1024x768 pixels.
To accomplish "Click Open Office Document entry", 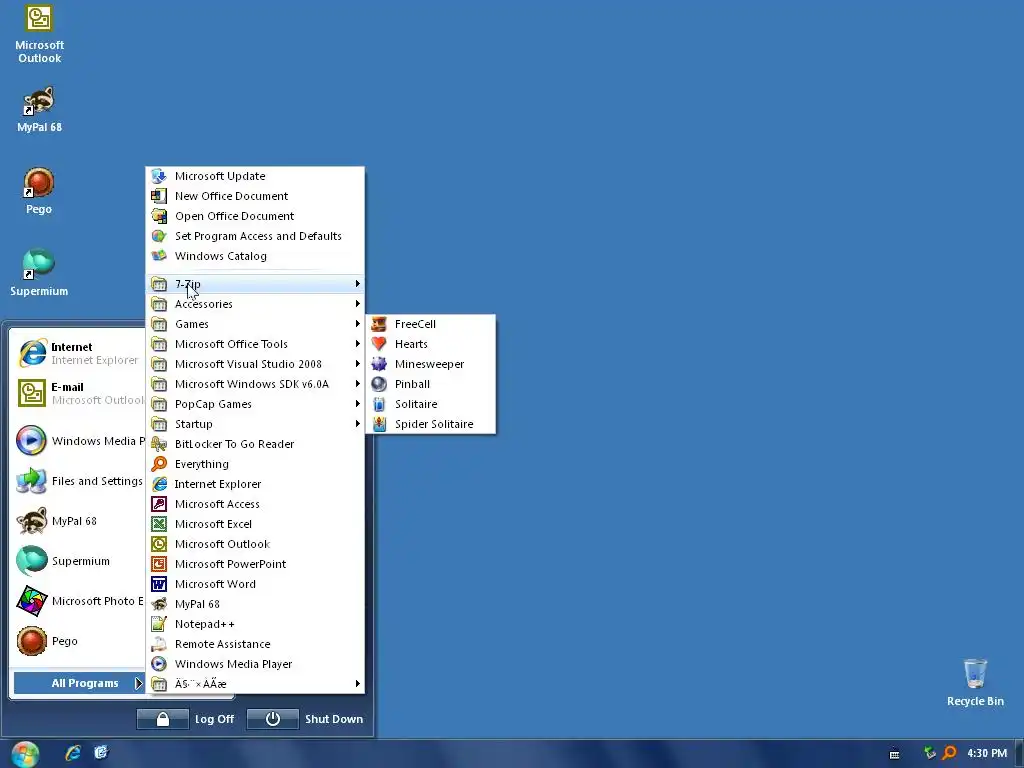I will pyautogui.click(x=255, y=216).
